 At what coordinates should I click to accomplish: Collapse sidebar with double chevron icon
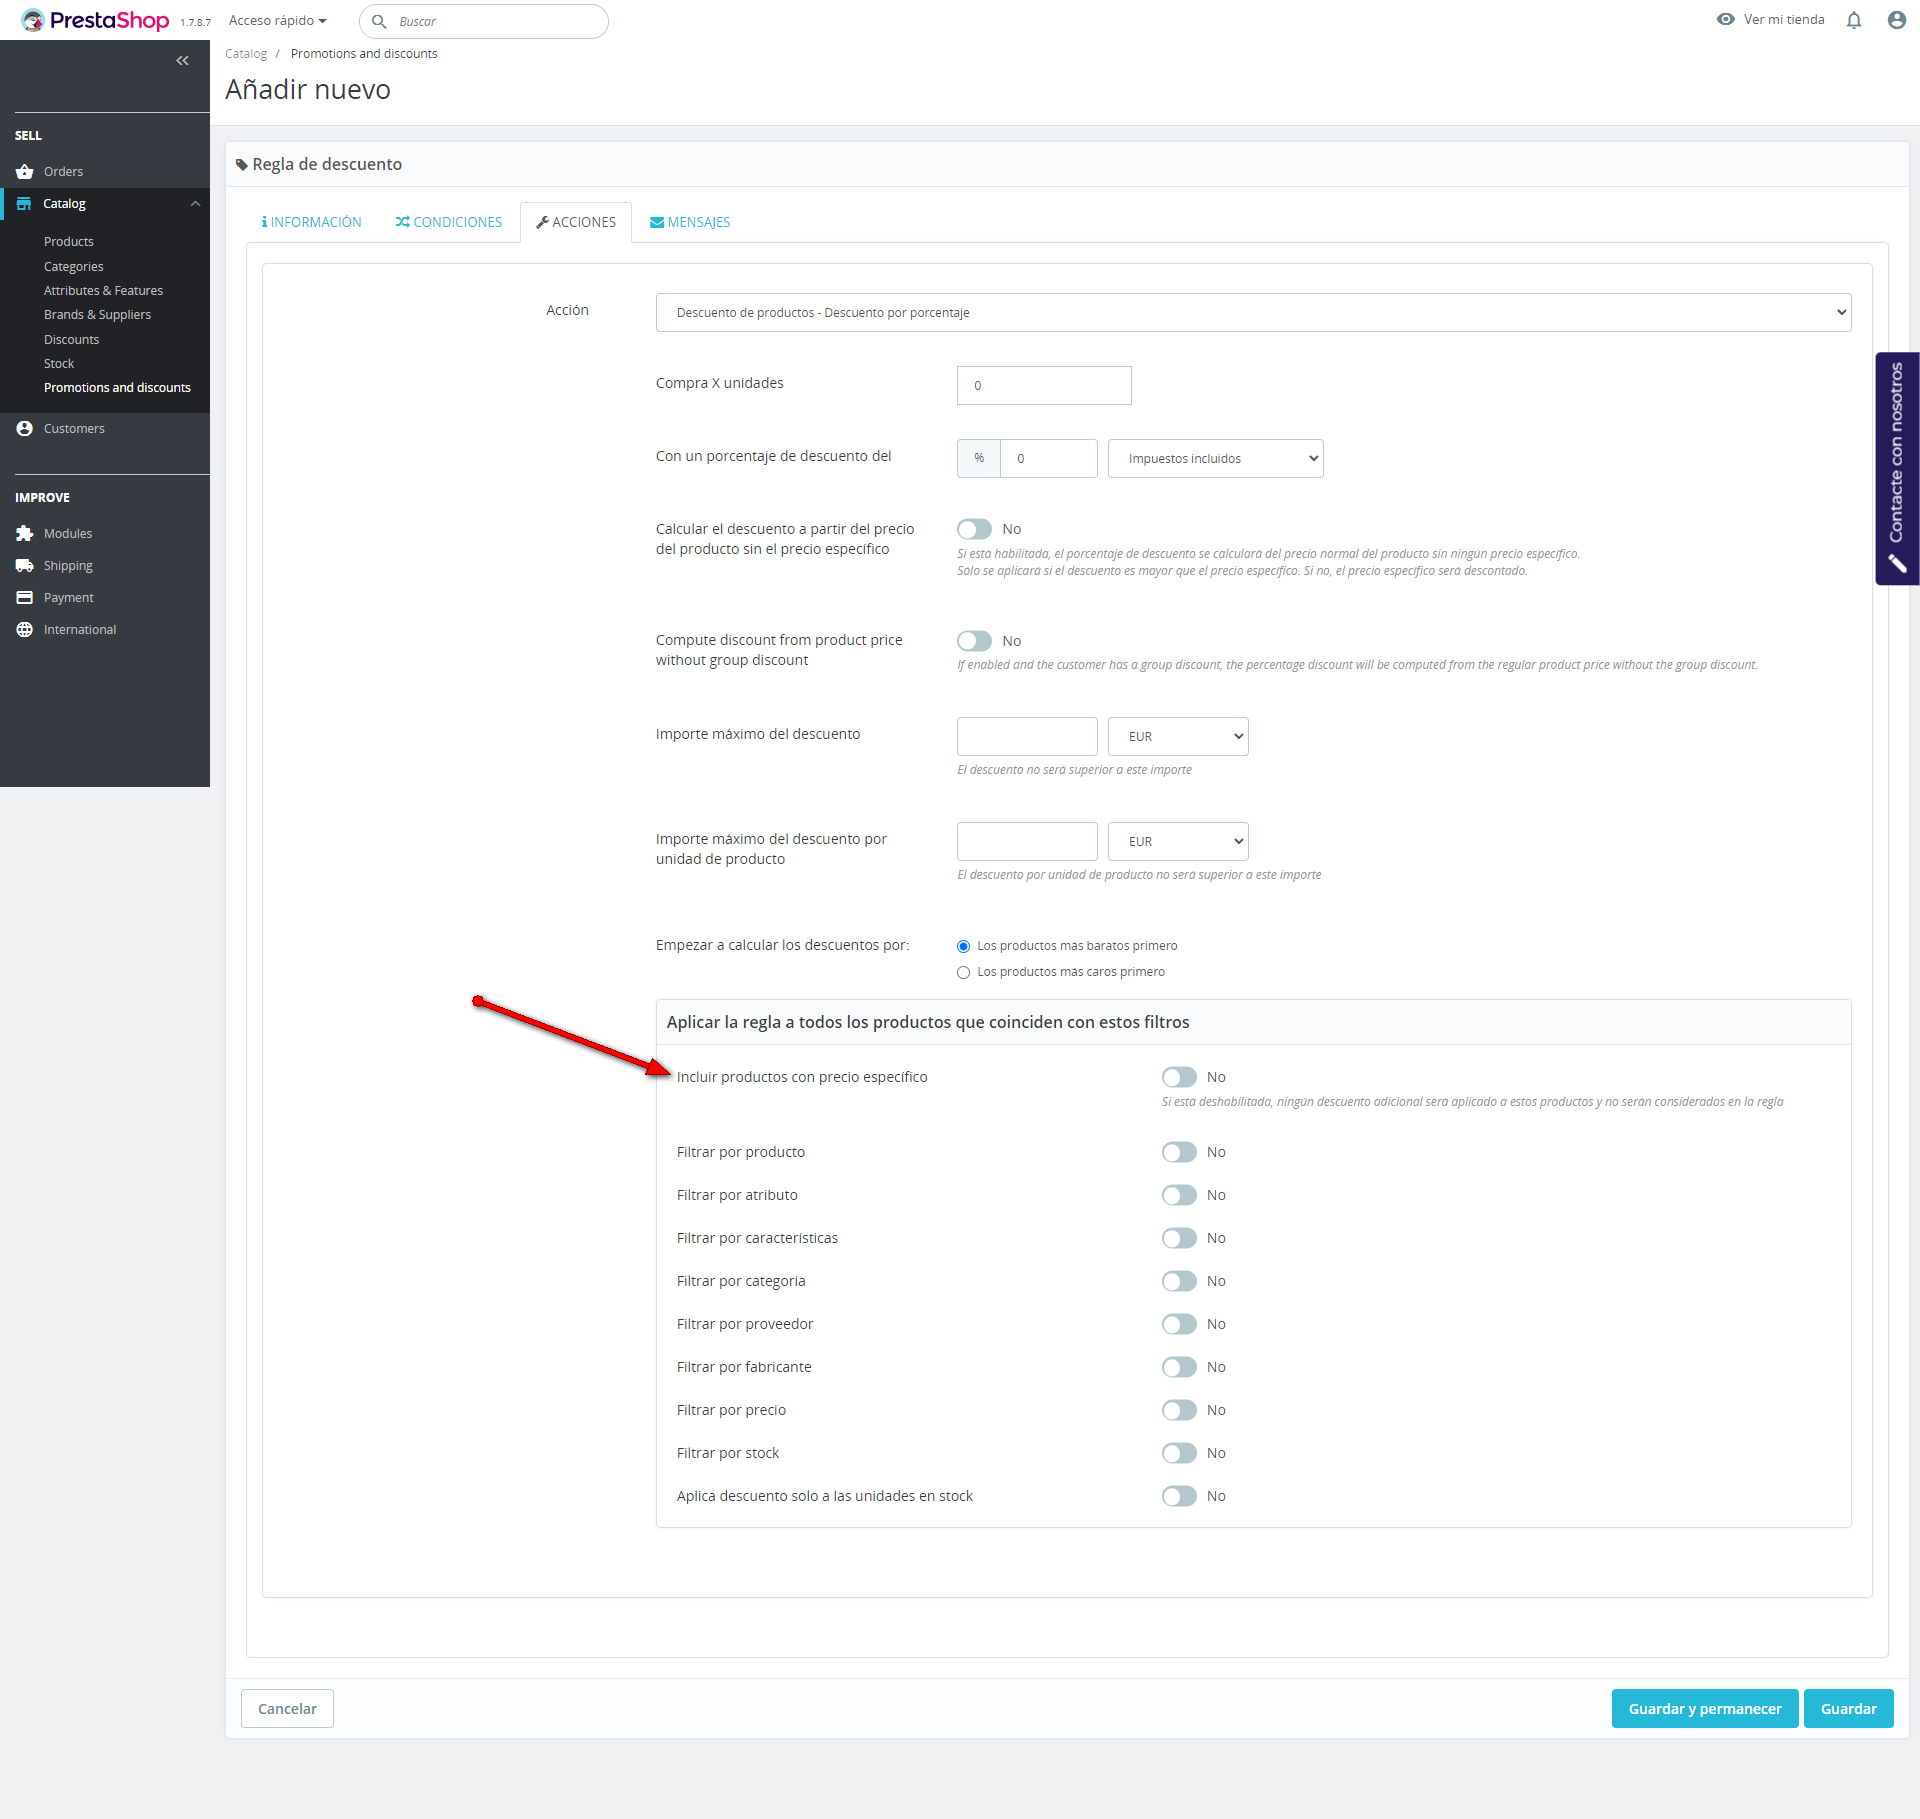(x=182, y=61)
